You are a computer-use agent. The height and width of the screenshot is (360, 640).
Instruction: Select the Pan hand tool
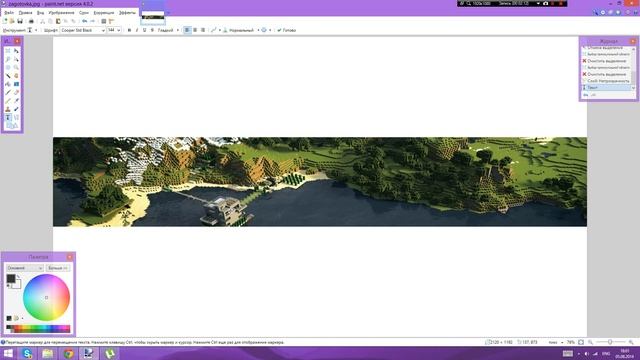pos(16,76)
